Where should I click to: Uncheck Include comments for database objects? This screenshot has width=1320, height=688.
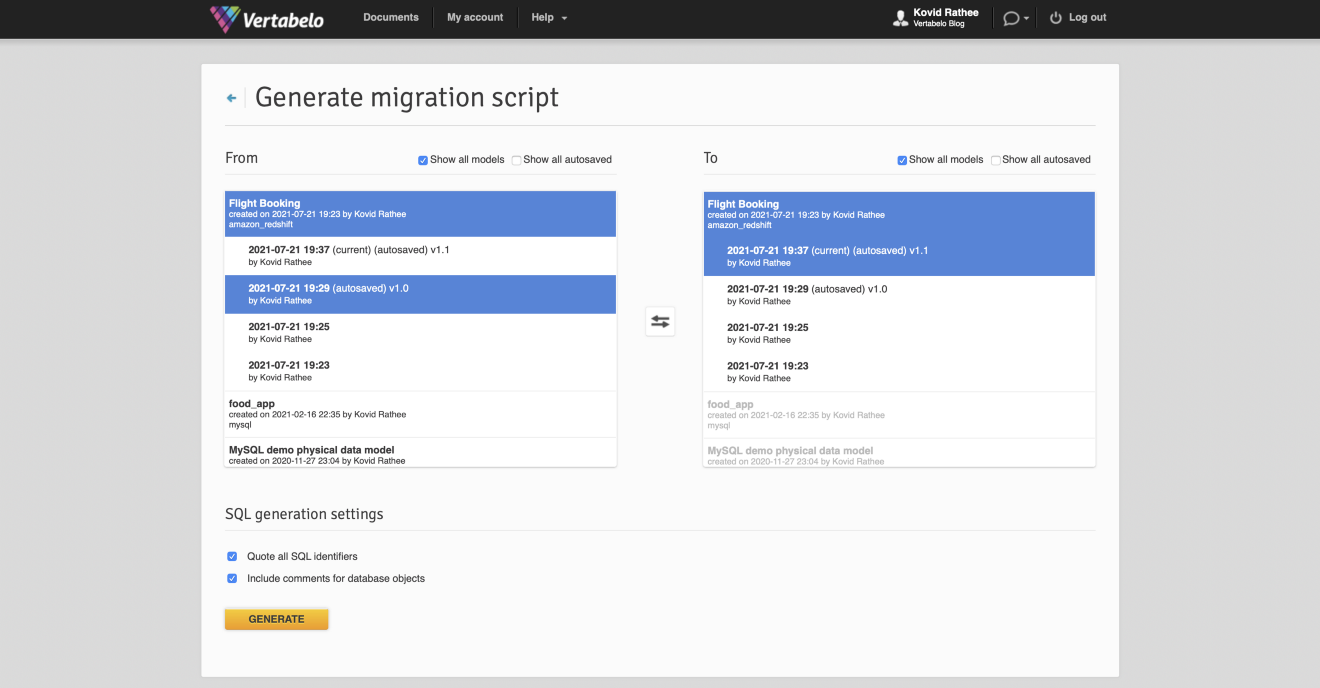click(232, 578)
